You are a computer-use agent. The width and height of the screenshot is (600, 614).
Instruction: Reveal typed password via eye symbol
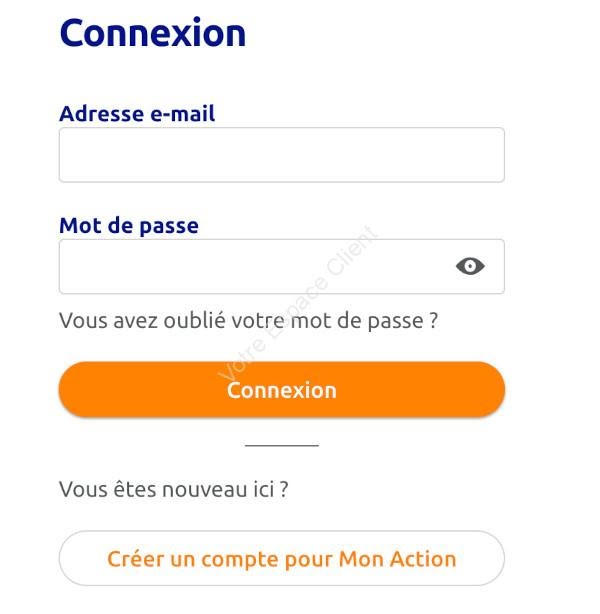point(470,266)
